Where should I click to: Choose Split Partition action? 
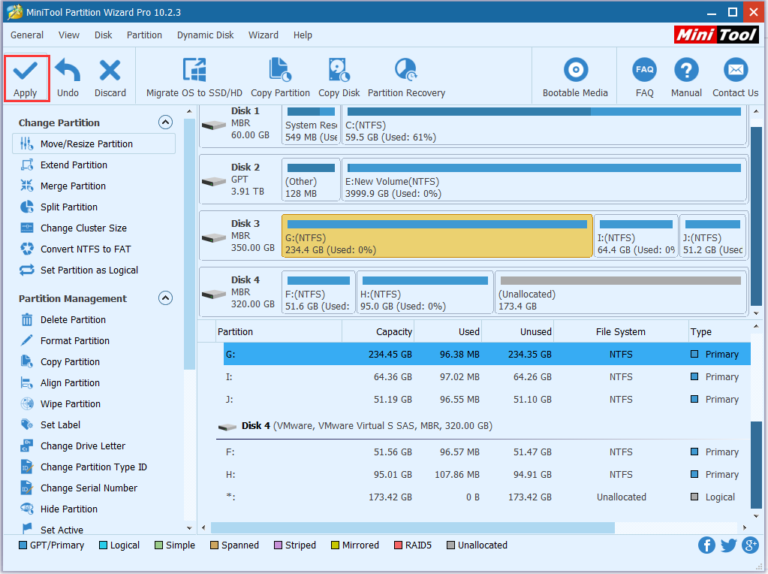point(69,207)
